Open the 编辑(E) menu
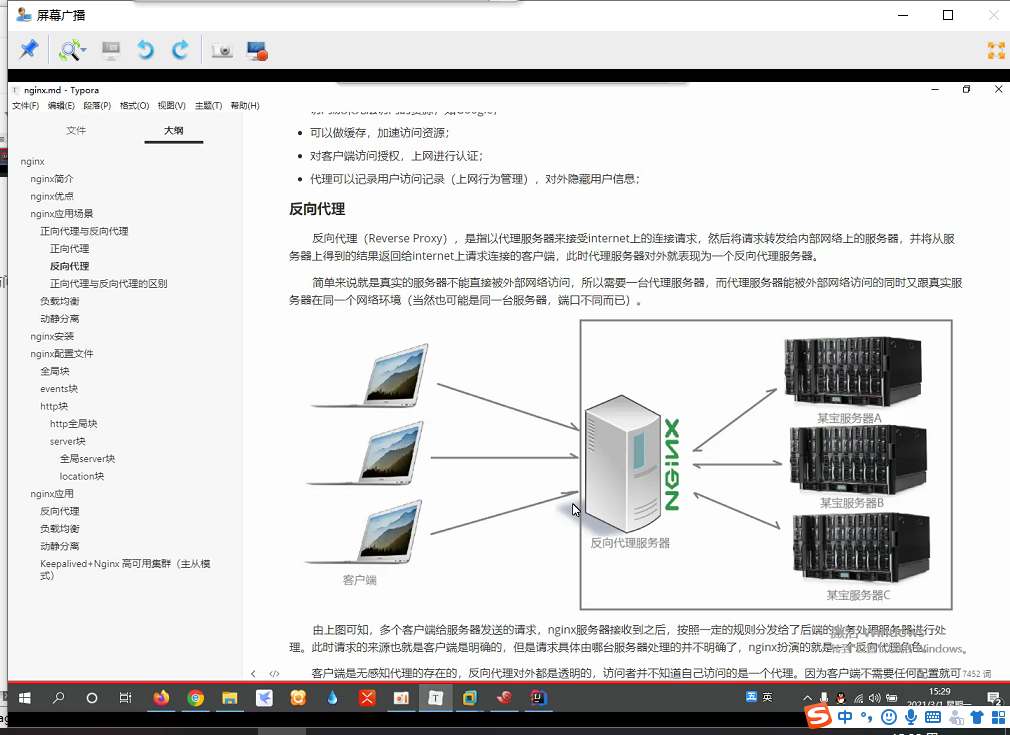1010x735 pixels. tap(61, 106)
